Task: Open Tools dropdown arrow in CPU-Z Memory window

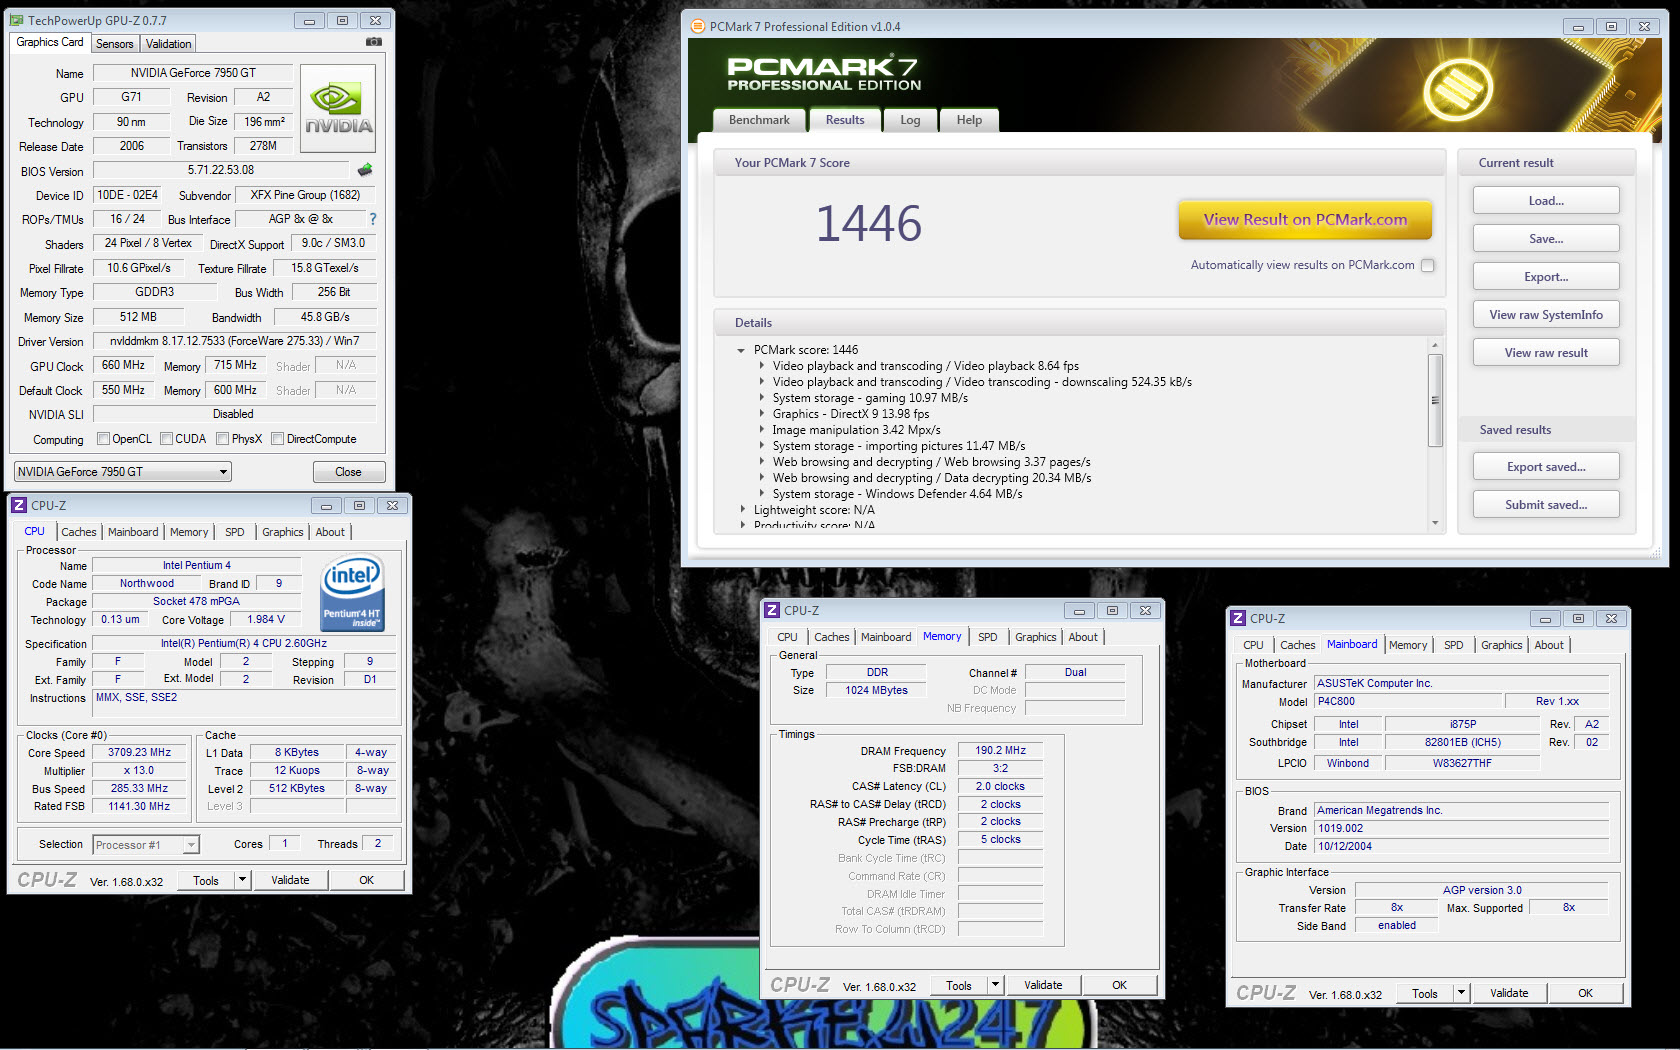Action: (995, 985)
